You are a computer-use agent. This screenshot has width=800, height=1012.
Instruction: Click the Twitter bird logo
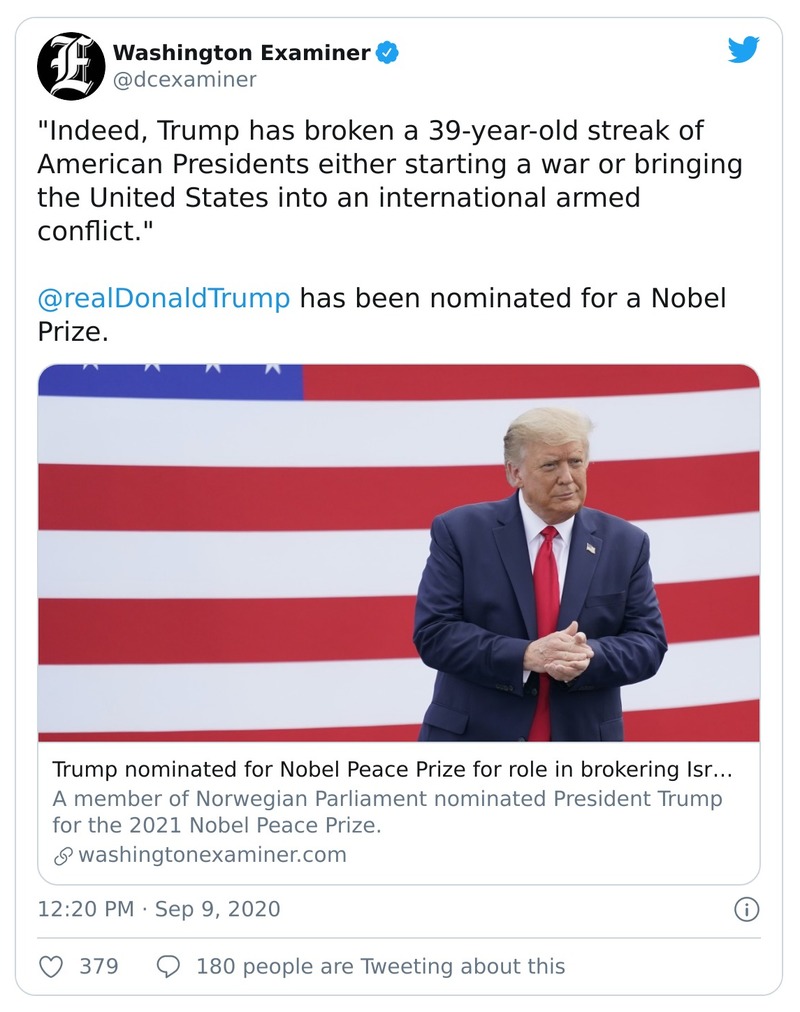744,47
